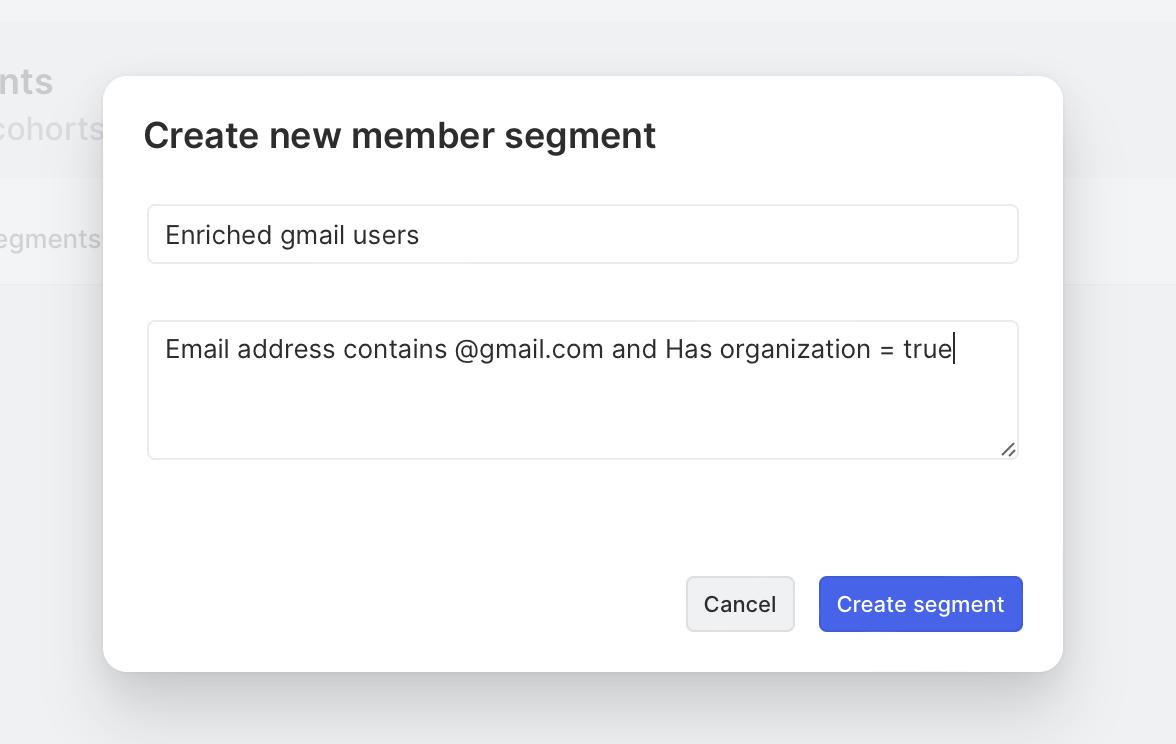Click the dimmed 'cohorts' text behind dialog
Screen dimensions: 1176x744
click(x=50, y=130)
